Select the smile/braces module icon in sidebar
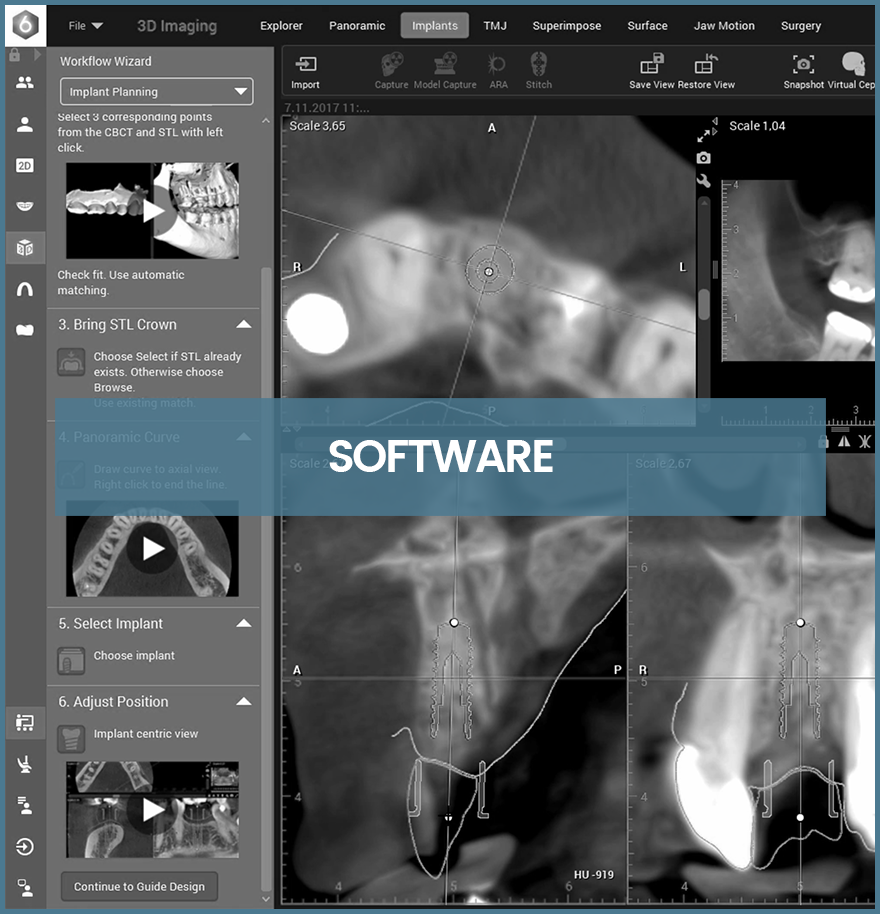 click(x=24, y=206)
